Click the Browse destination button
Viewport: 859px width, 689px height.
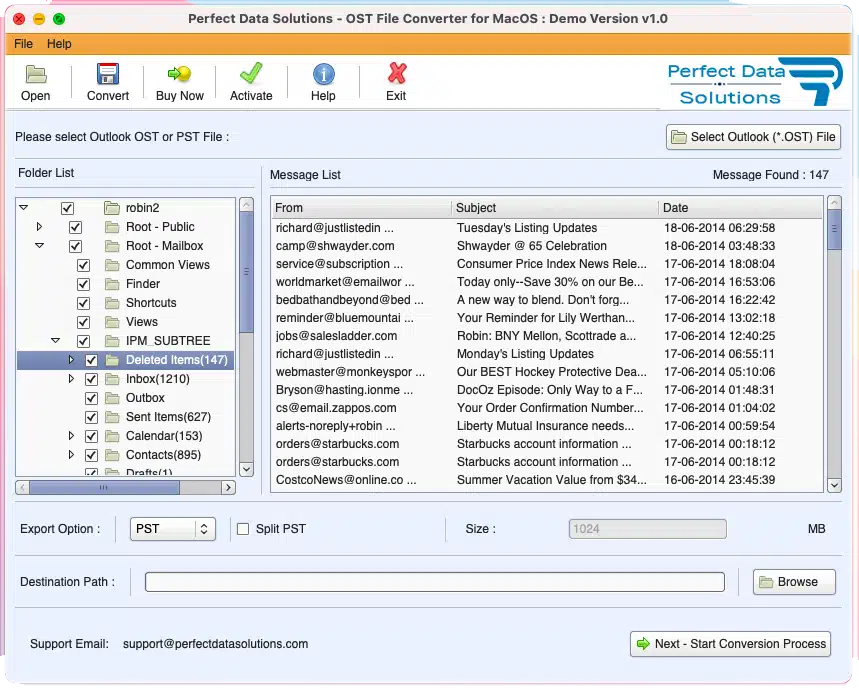click(794, 582)
